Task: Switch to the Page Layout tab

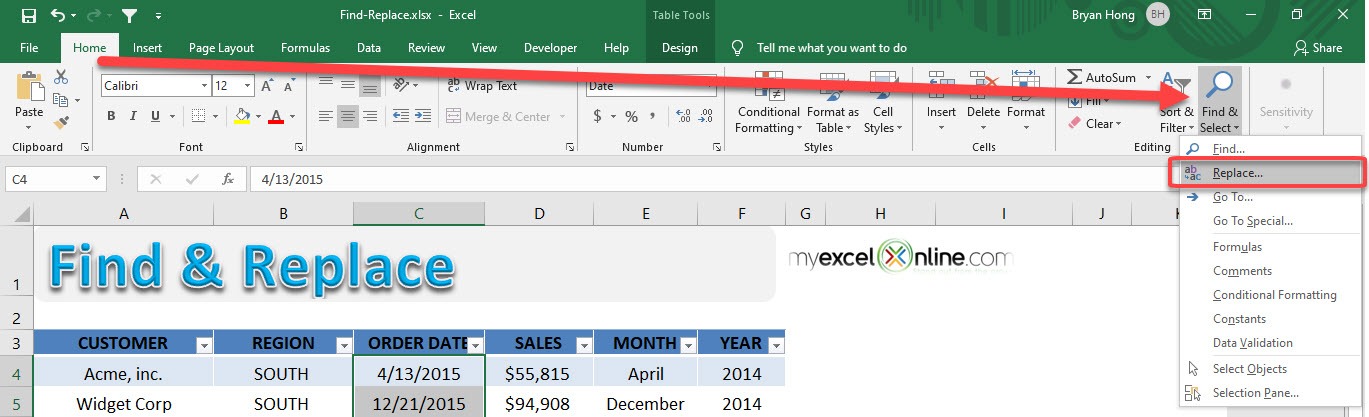Action: 221,48
